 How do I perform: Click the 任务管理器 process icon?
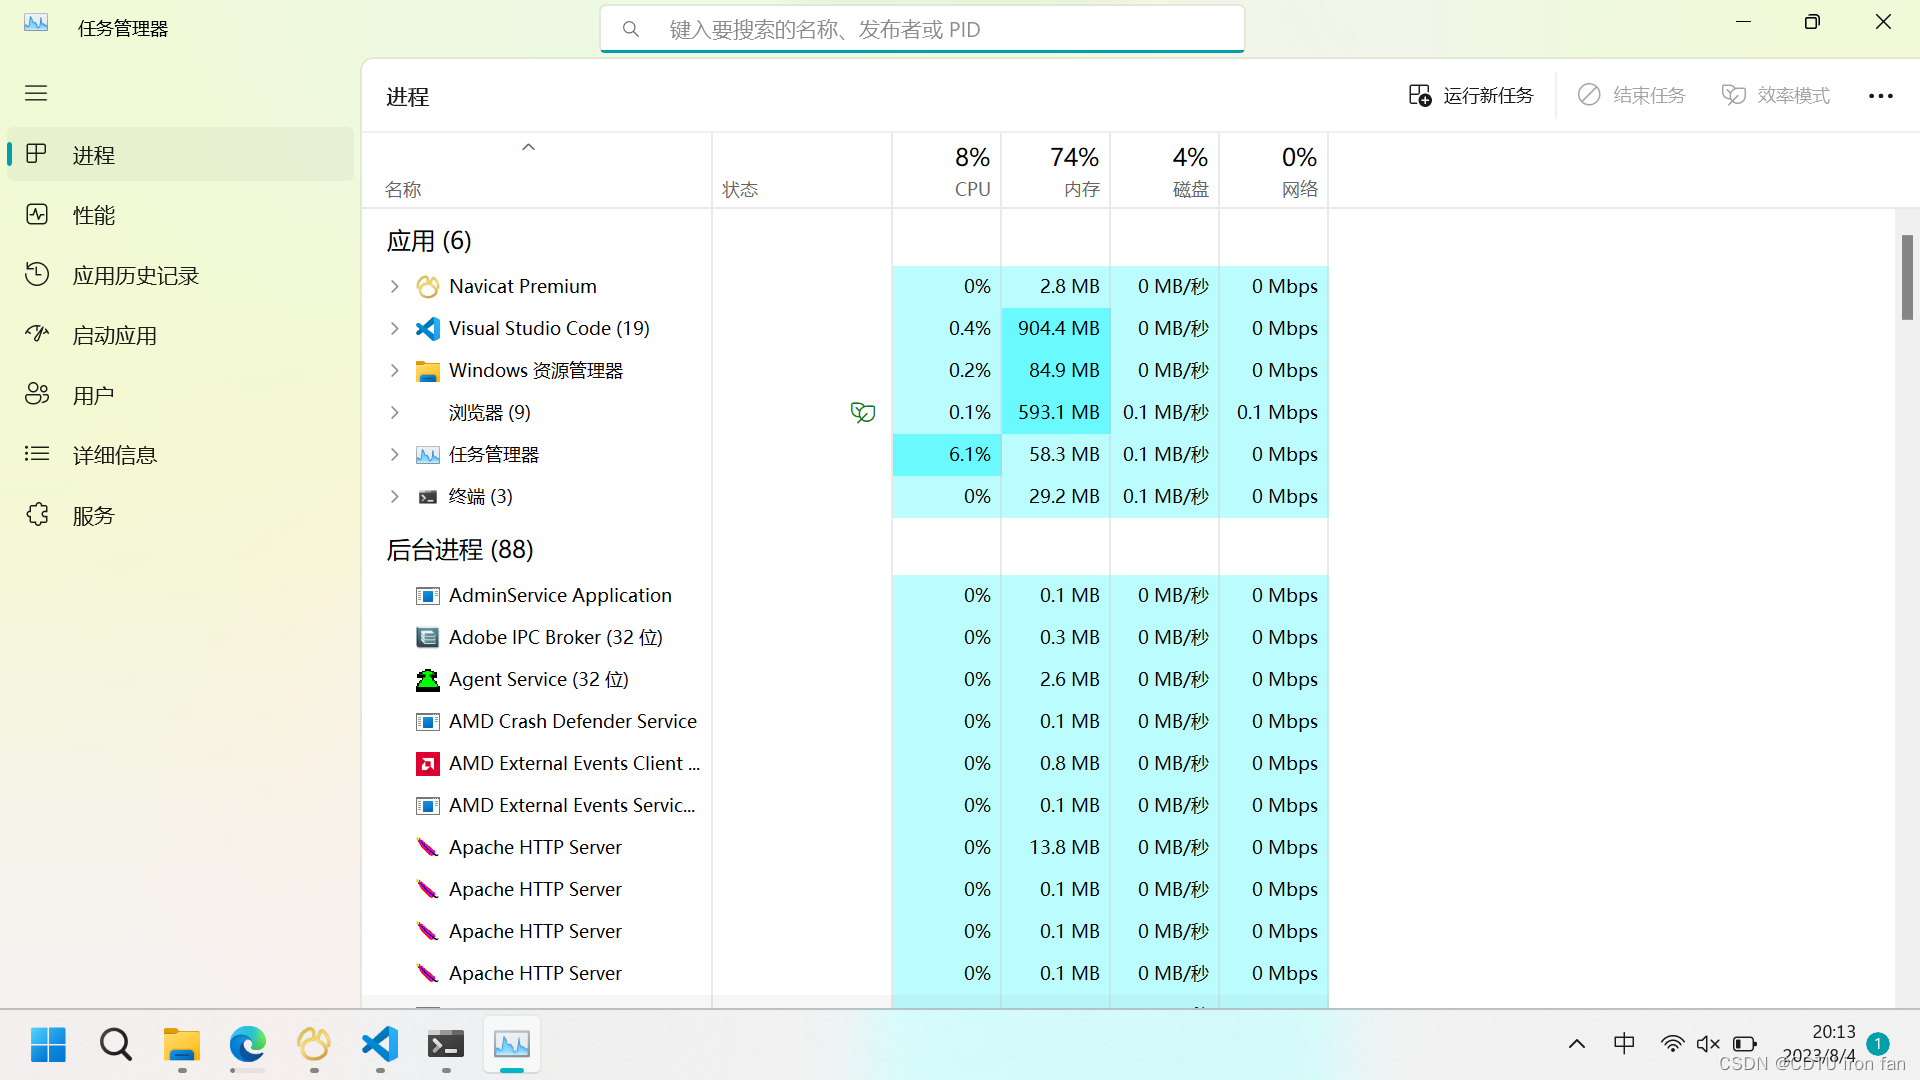pyautogui.click(x=428, y=455)
